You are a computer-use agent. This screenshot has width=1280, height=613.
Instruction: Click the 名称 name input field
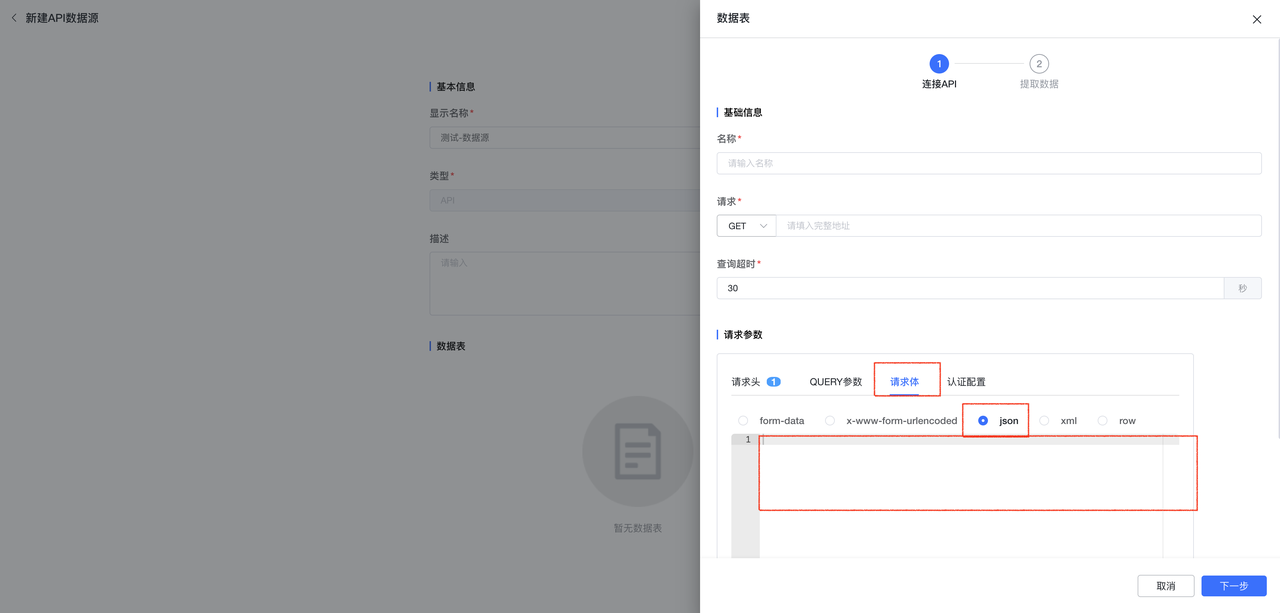(x=988, y=163)
